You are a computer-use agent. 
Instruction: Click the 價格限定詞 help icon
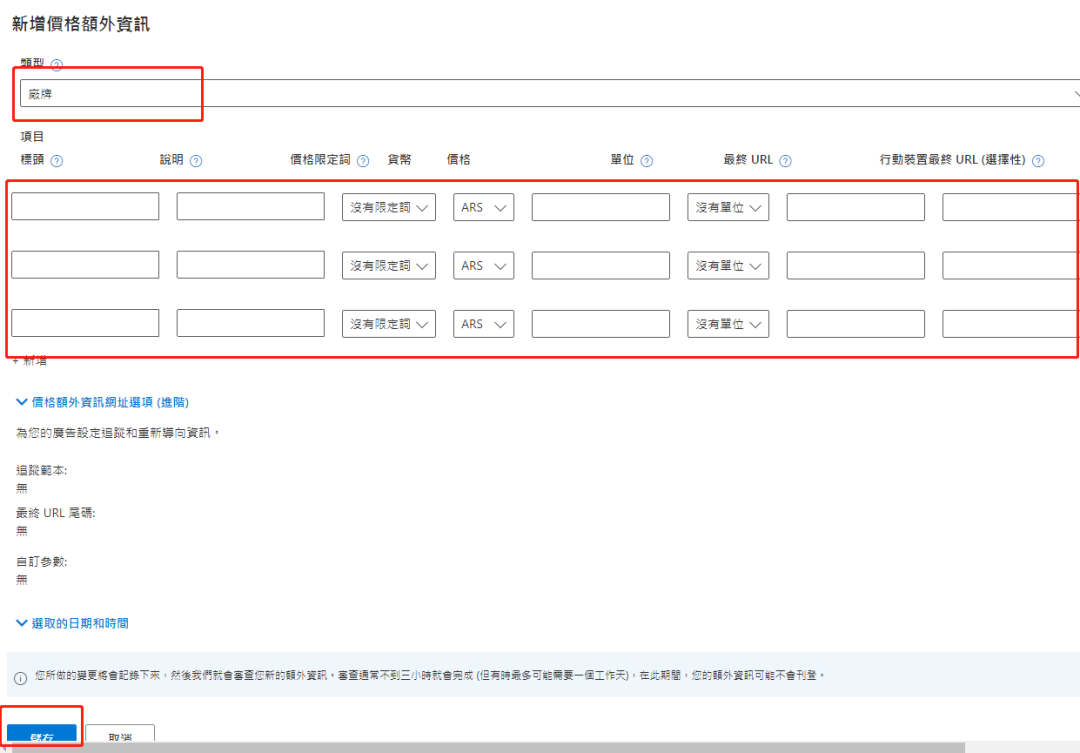pyautogui.click(x=361, y=160)
